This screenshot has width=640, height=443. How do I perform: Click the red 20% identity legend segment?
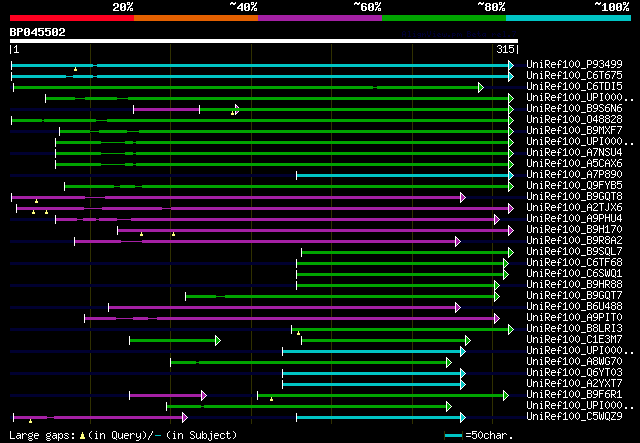click(x=72, y=18)
